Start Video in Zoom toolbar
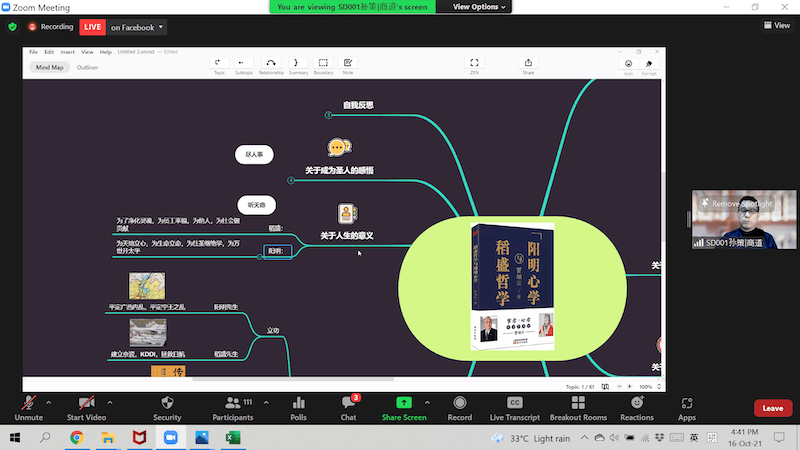Screen dimensions: 800x450 (89, 406)
